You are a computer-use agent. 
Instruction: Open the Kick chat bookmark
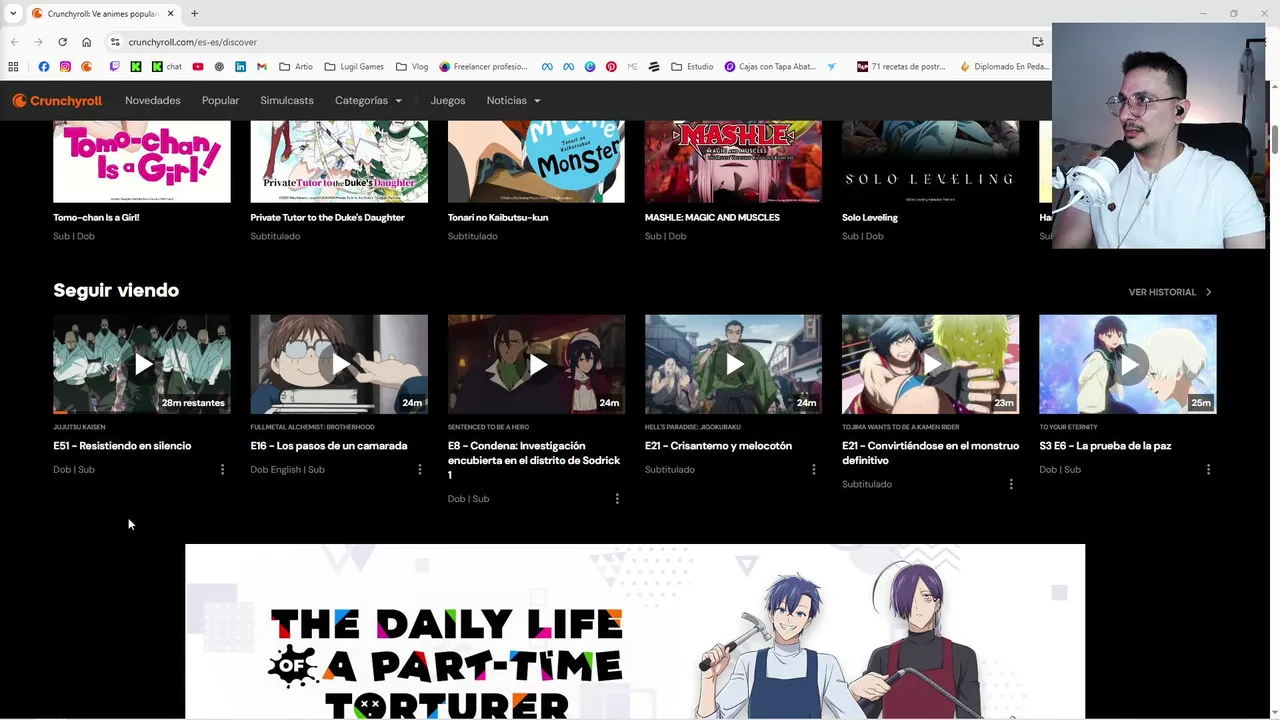click(x=167, y=67)
